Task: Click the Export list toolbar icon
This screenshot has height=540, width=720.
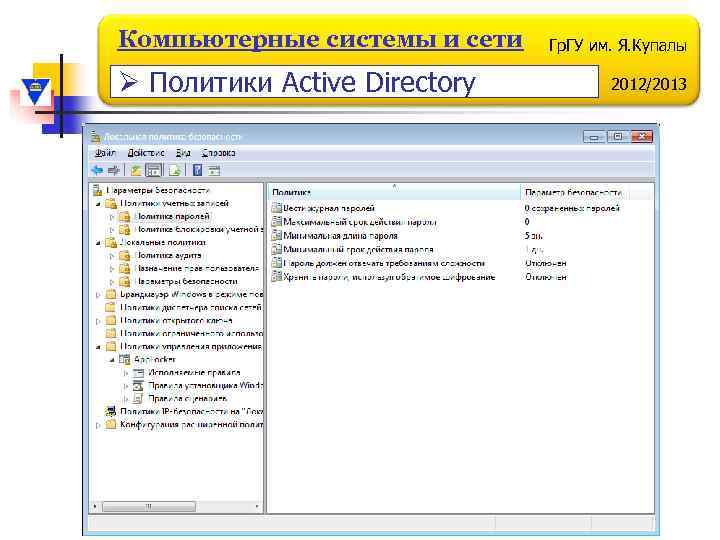Action: click(x=174, y=171)
